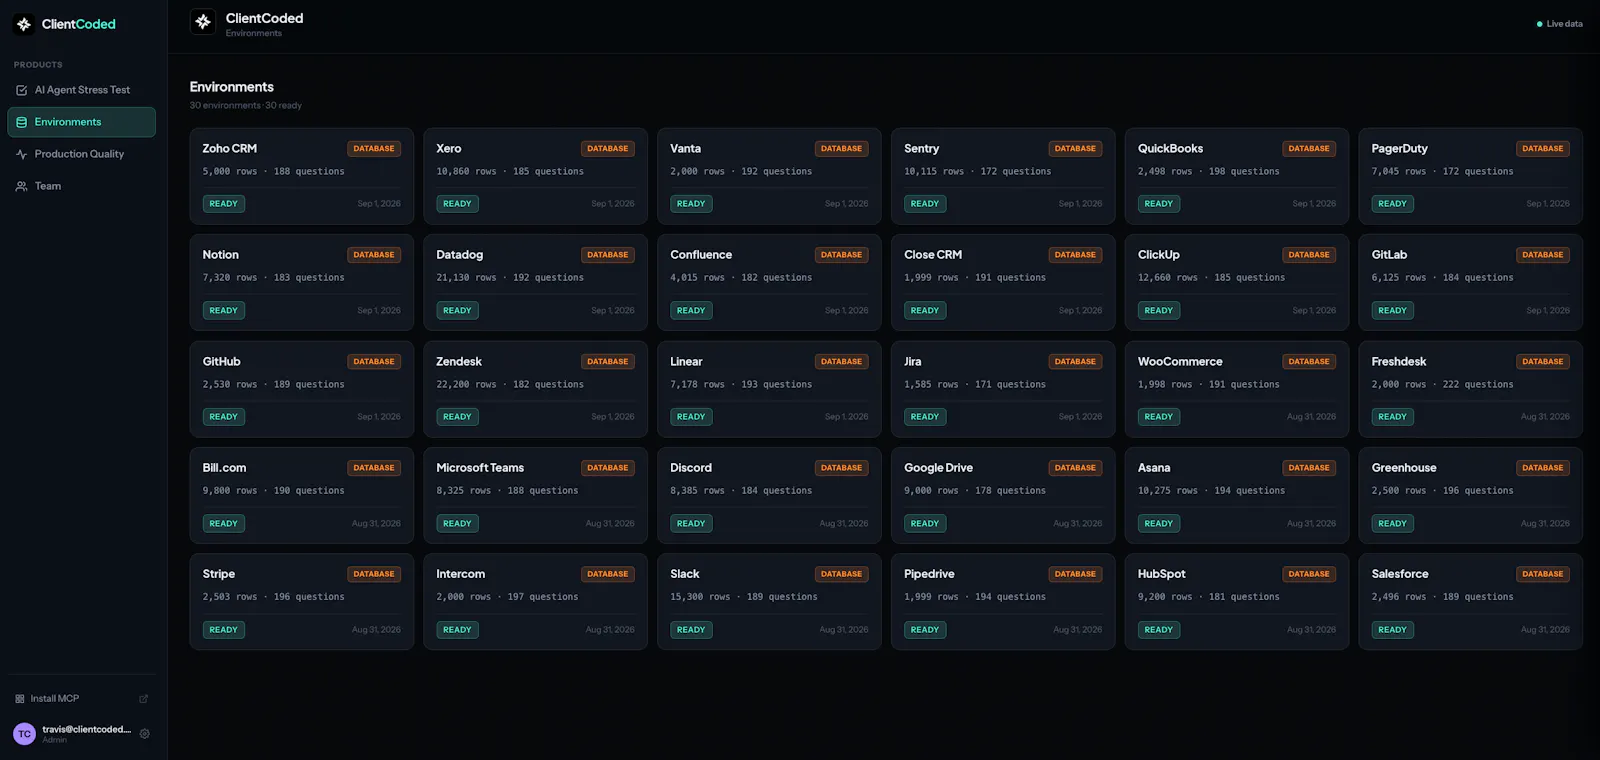Click the QuickBooks card title
Image resolution: width=1600 pixels, height=760 pixels.
[x=1170, y=148]
